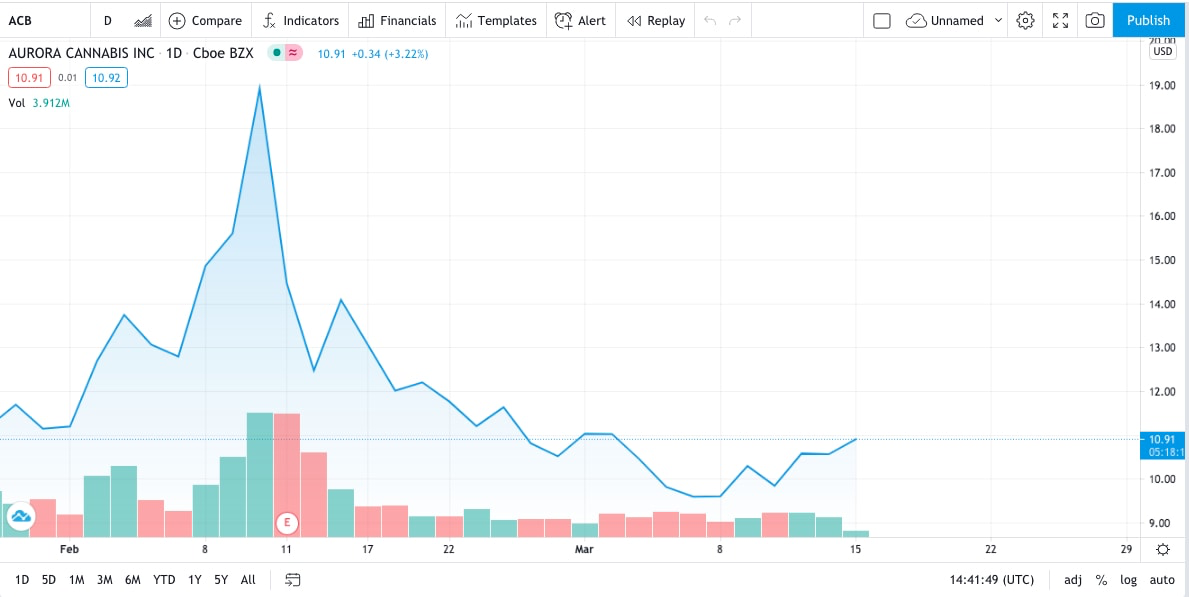Screen dimensions: 1189x597
Task: Toggle auto scale
Action: (x=1162, y=580)
